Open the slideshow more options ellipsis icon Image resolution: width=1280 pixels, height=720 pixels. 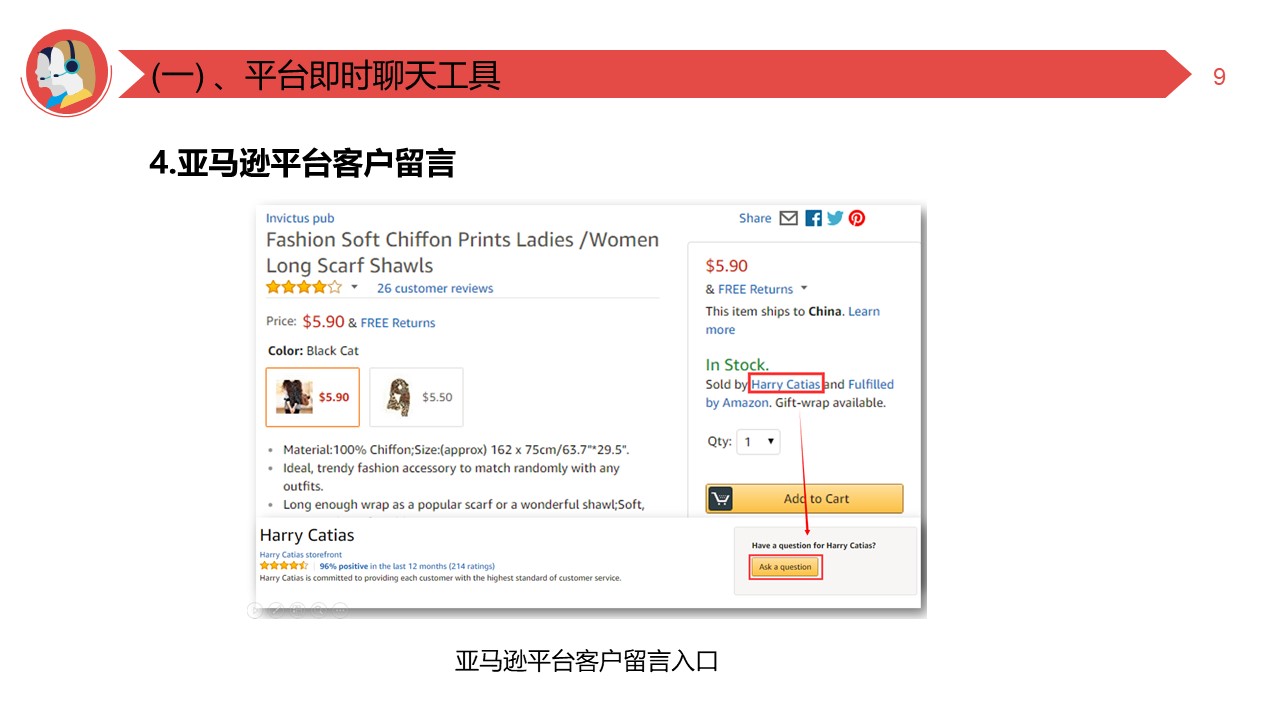(340, 609)
